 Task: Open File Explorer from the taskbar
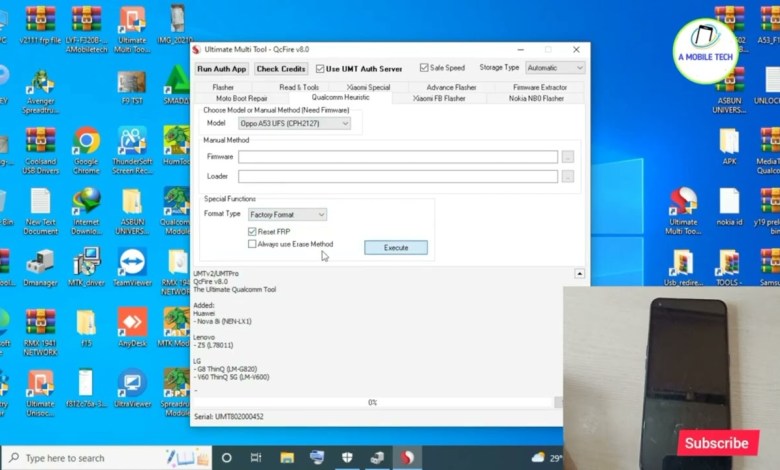287,458
